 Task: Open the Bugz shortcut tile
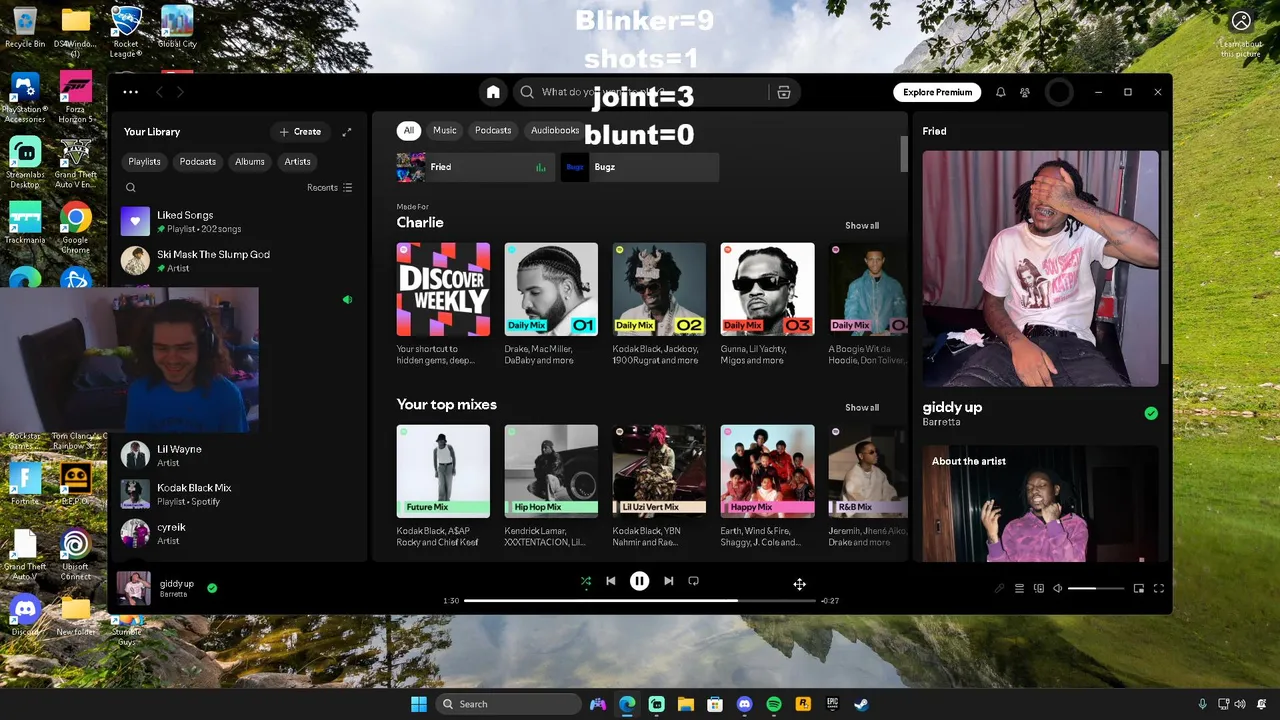pos(639,167)
